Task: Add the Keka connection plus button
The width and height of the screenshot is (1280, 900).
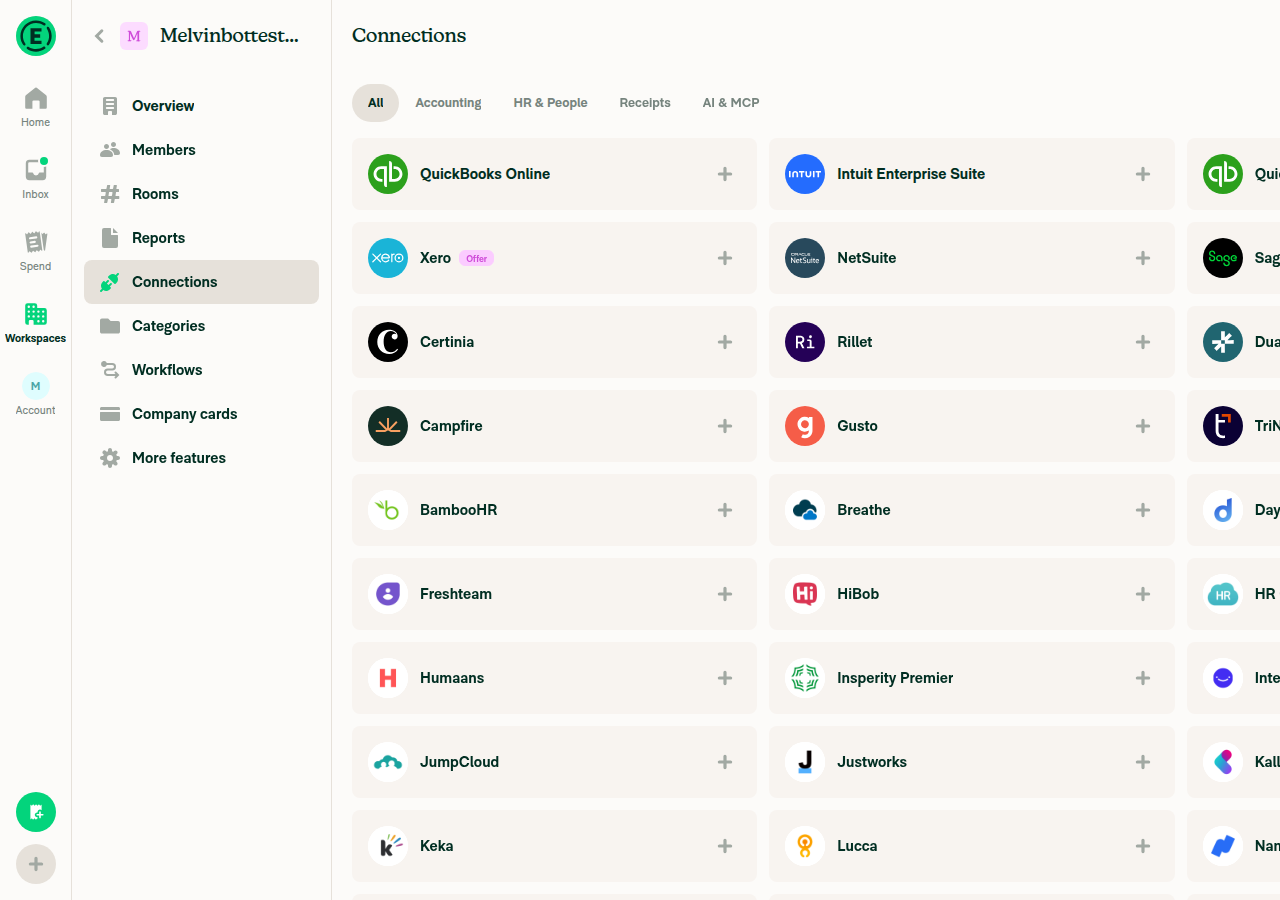Action: coord(725,846)
